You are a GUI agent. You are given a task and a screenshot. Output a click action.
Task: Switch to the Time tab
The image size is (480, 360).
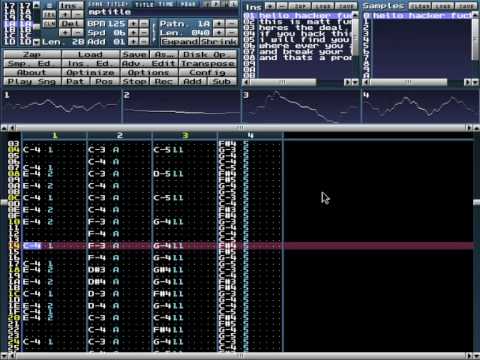[x=167, y=5]
